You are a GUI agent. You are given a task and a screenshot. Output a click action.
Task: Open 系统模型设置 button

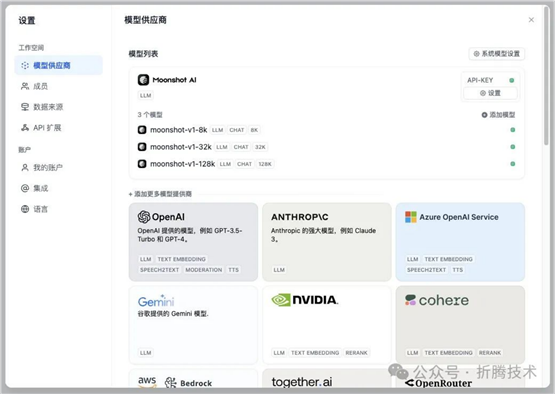click(x=497, y=54)
